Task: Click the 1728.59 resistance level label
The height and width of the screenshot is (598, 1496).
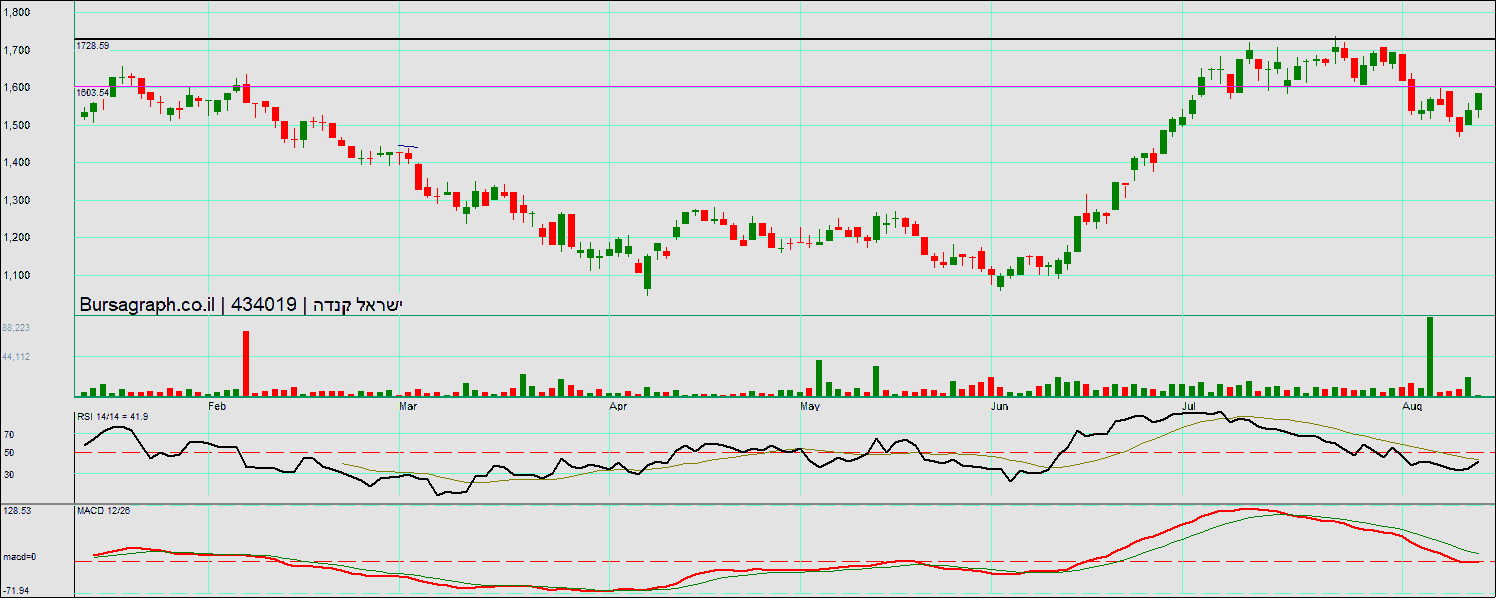Action: tap(93, 46)
